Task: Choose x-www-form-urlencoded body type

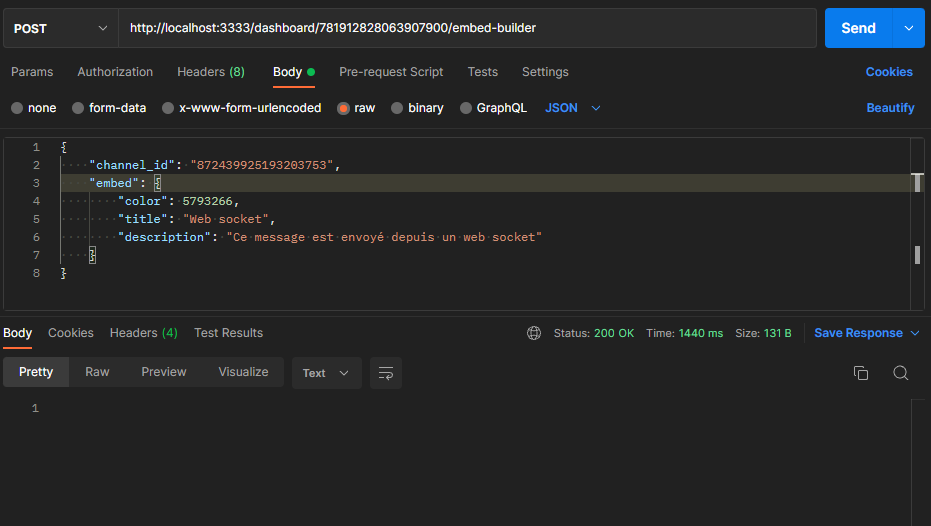Action: 168,108
